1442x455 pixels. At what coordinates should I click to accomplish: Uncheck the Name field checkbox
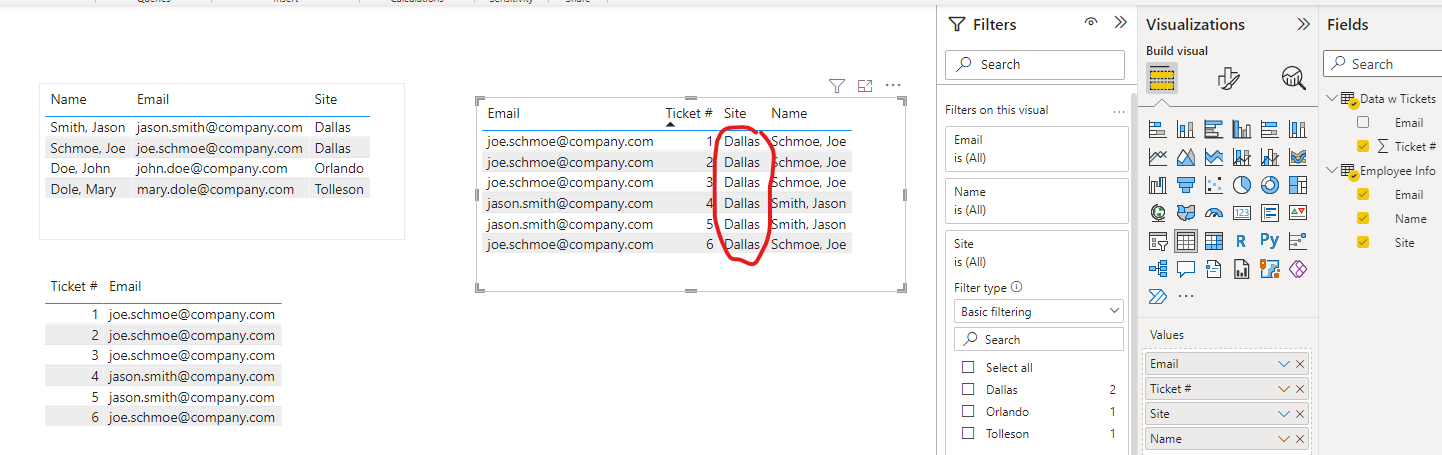(x=1363, y=218)
